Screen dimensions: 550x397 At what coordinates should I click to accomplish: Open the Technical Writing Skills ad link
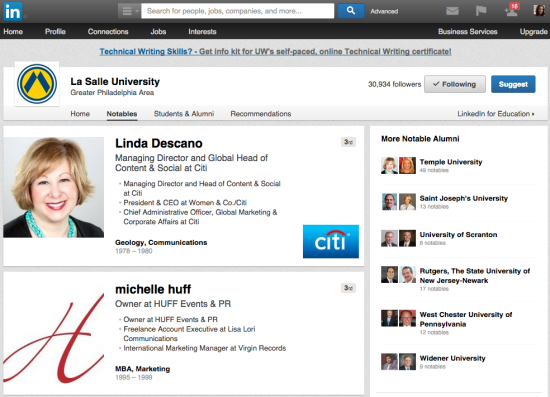point(275,52)
